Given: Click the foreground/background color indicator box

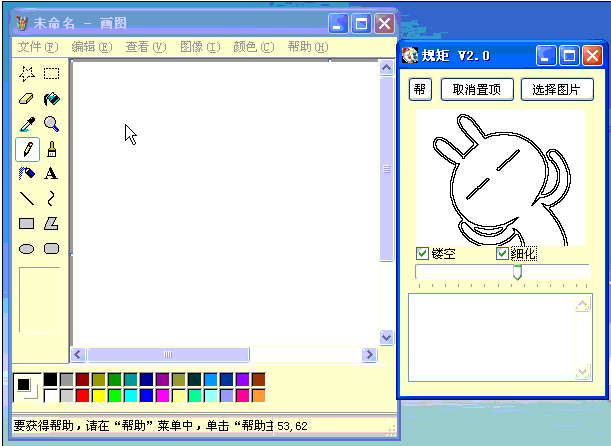Looking at the screenshot, I should click(x=27, y=388).
